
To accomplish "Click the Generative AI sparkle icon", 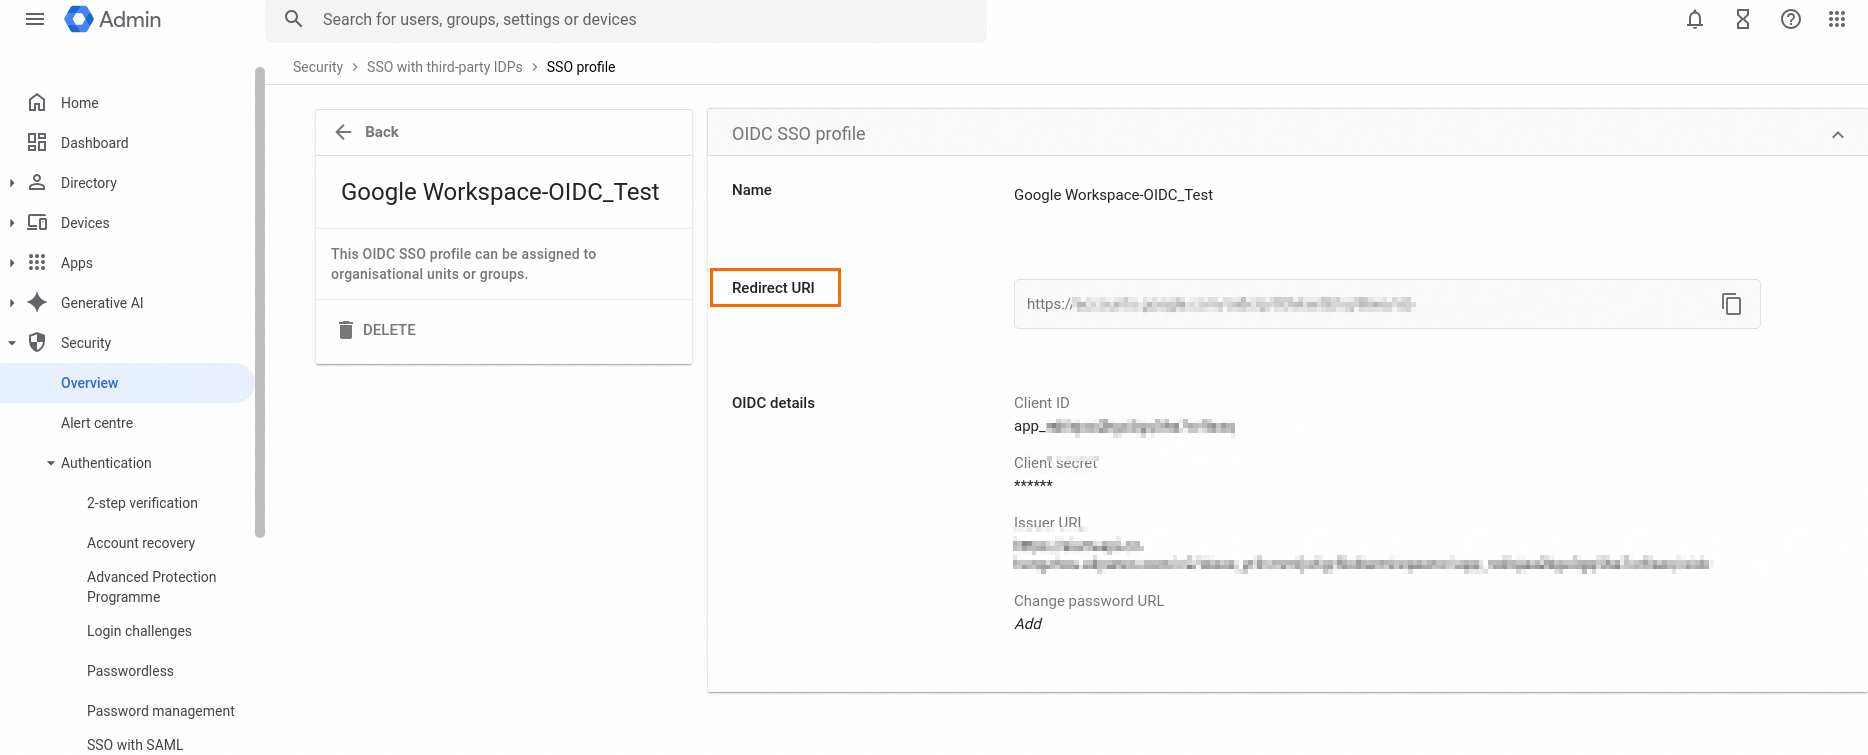I will pyautogui.click(x=37, y=302).
